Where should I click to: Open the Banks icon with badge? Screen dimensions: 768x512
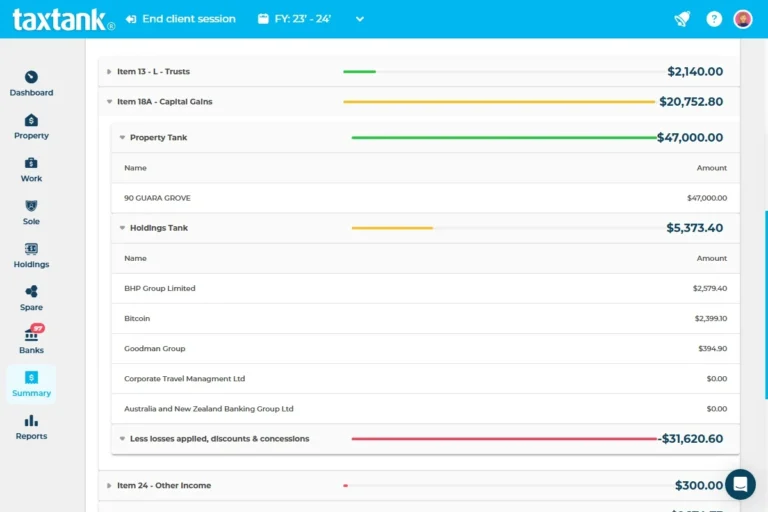(32, 333)
